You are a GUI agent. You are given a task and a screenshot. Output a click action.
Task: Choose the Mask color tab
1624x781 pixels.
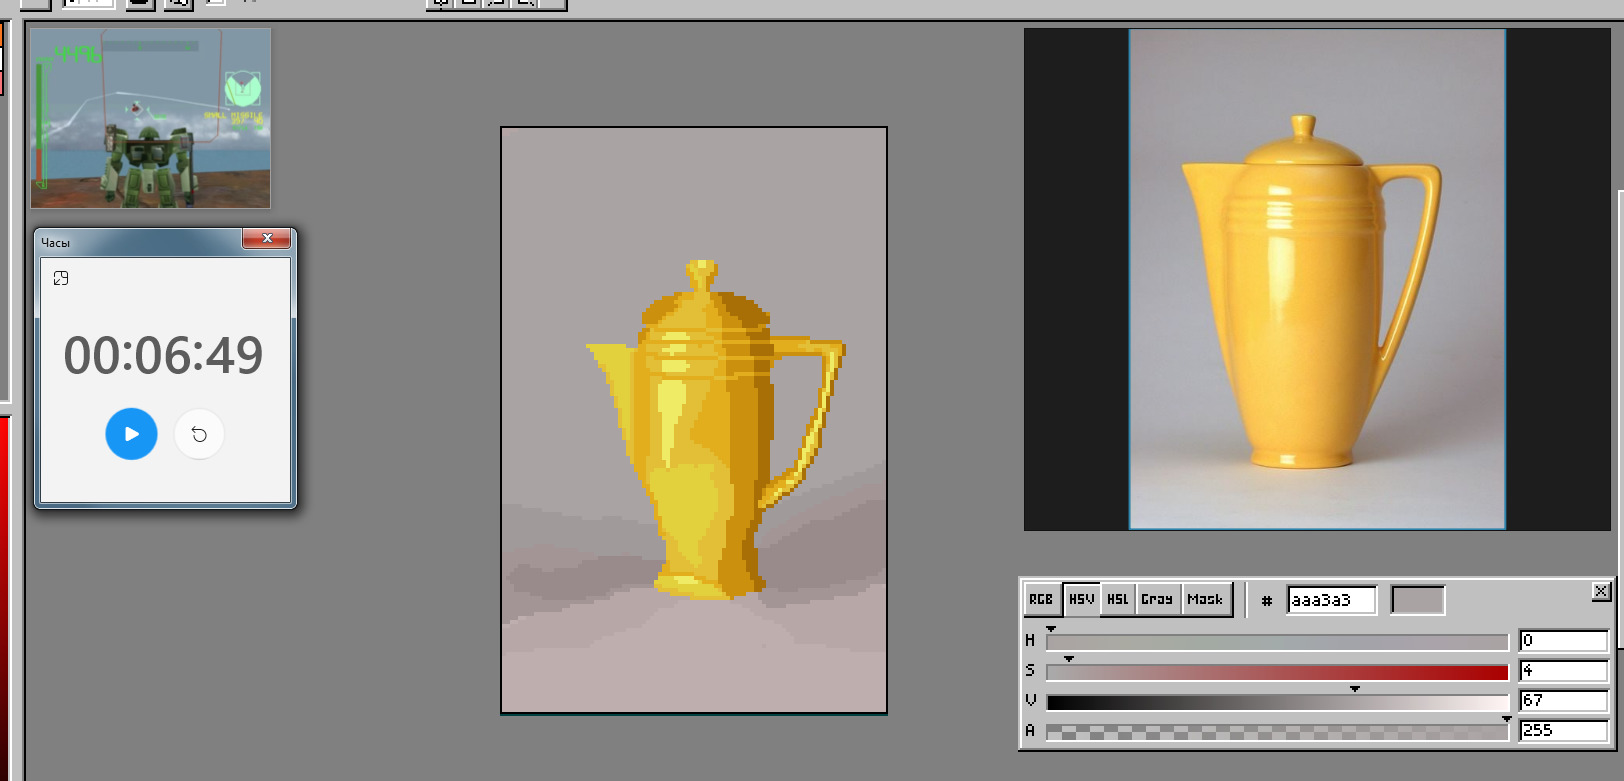point(1205,599)
